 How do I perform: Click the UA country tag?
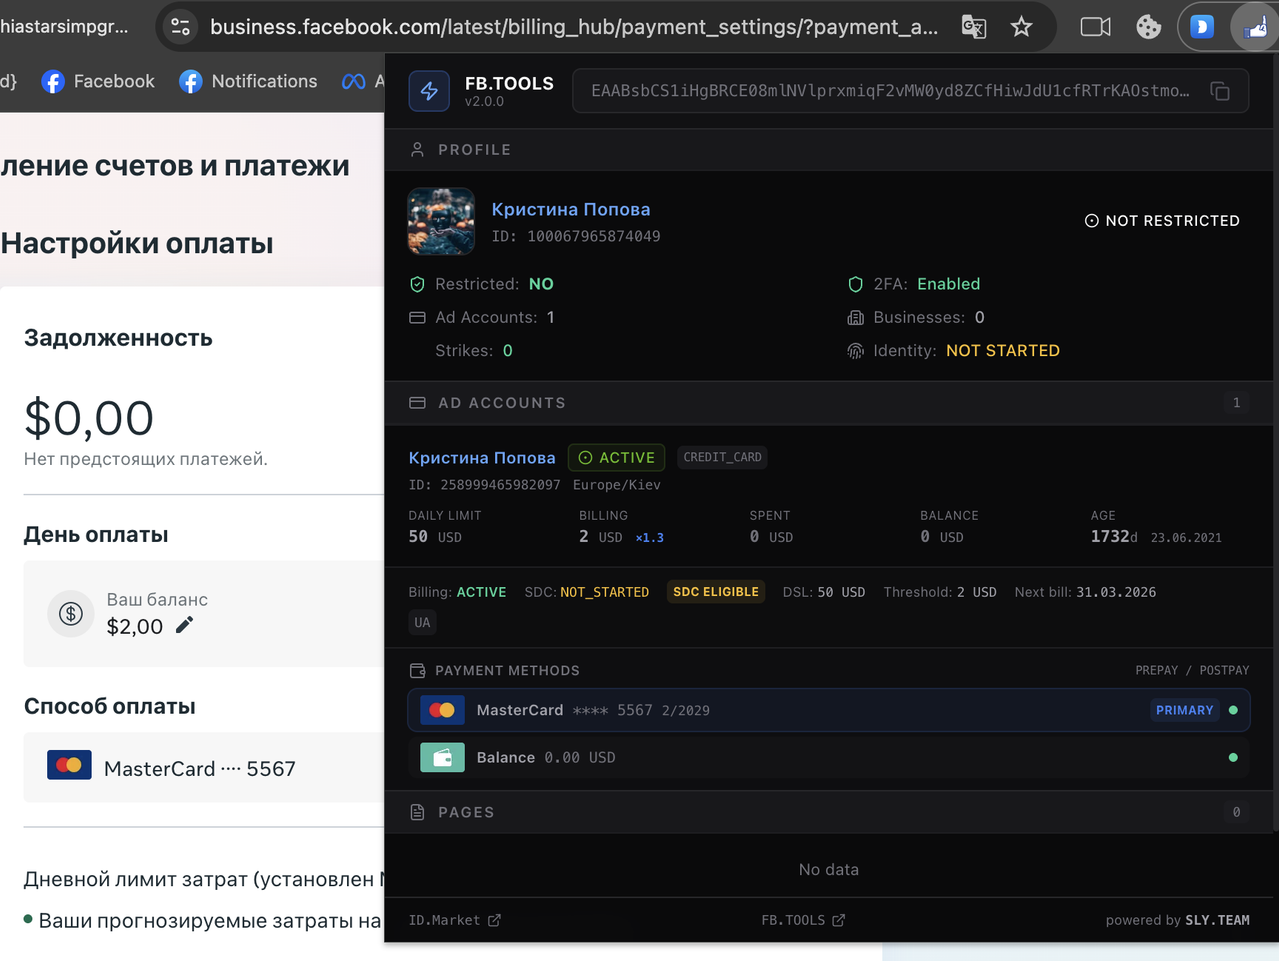(422, 622)
